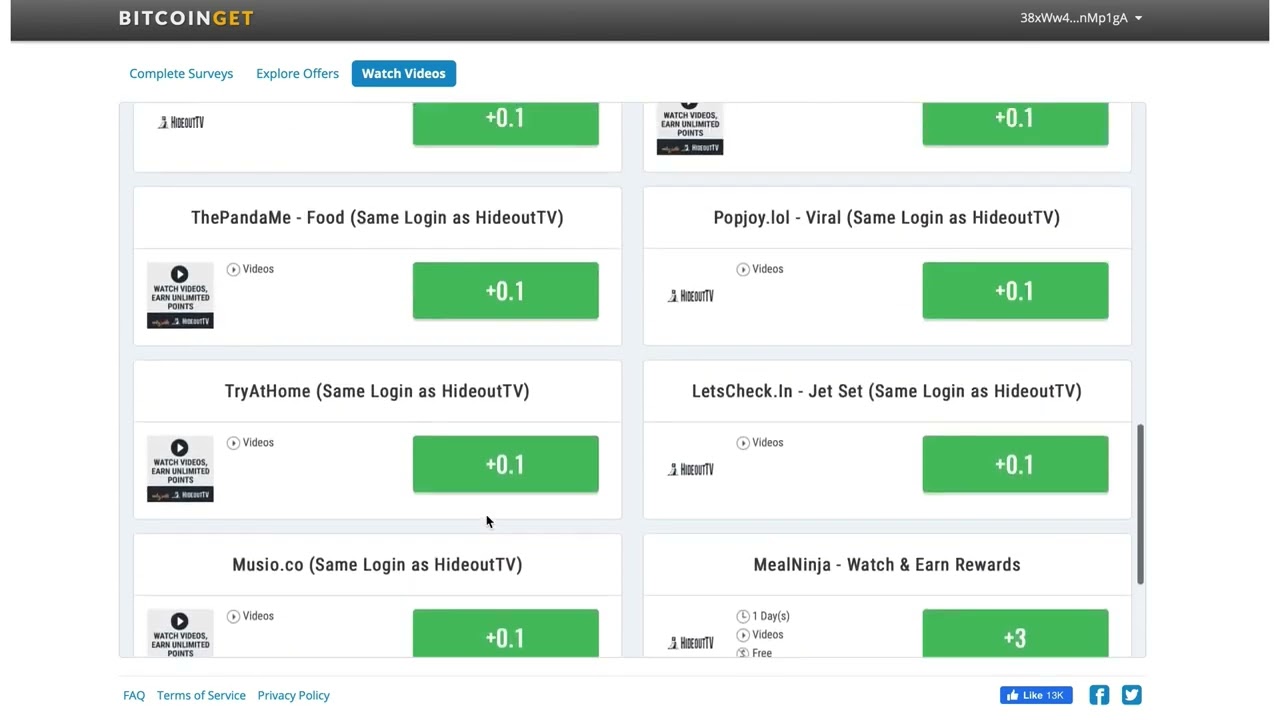Expand the 38xWw4...nMp1gA account dropdown
Image resolution: width=1280 pixels, height=720 pixels.
[x=1081, y=18]
